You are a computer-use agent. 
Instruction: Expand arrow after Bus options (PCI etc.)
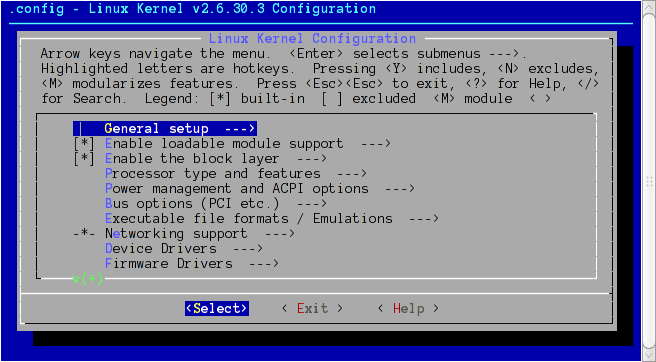(312, 204)
